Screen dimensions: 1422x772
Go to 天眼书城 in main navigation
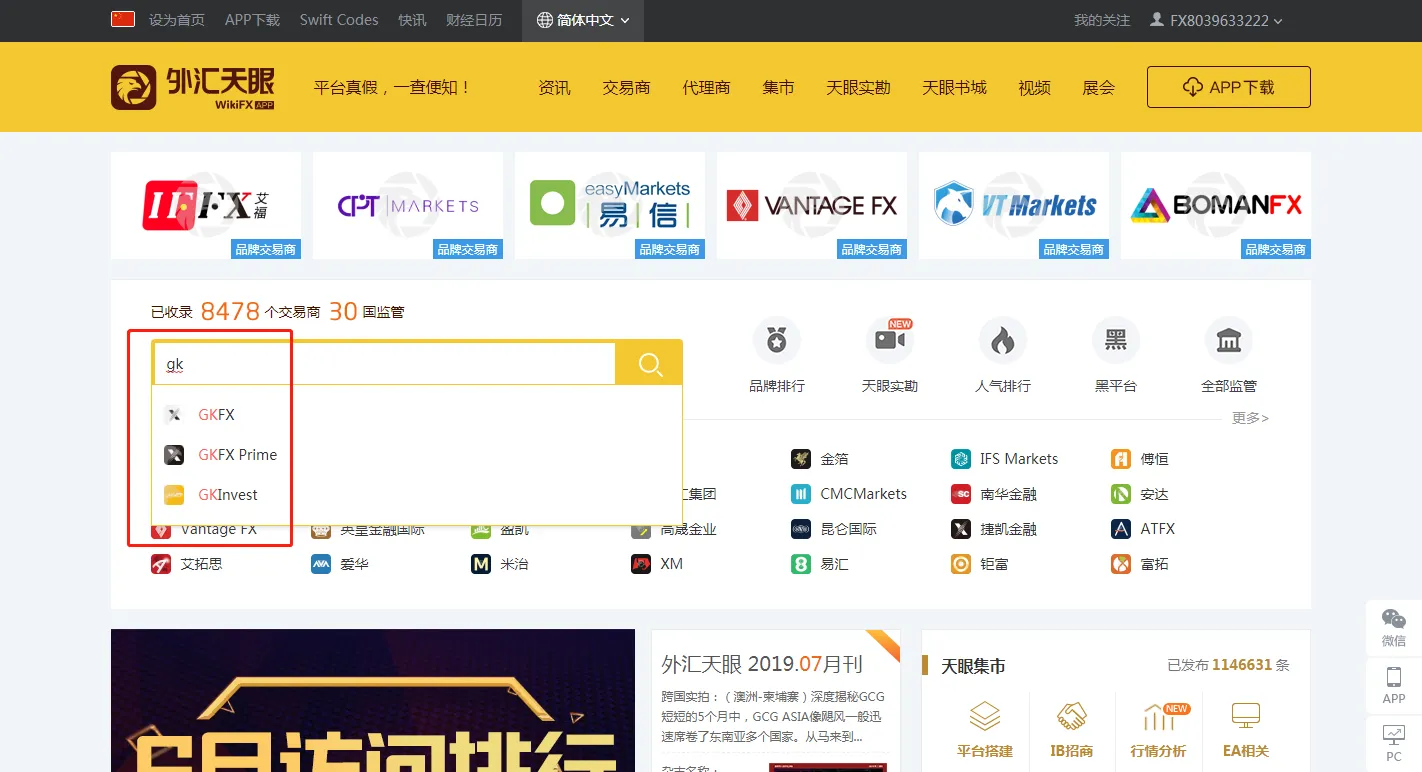pos(954,87)
